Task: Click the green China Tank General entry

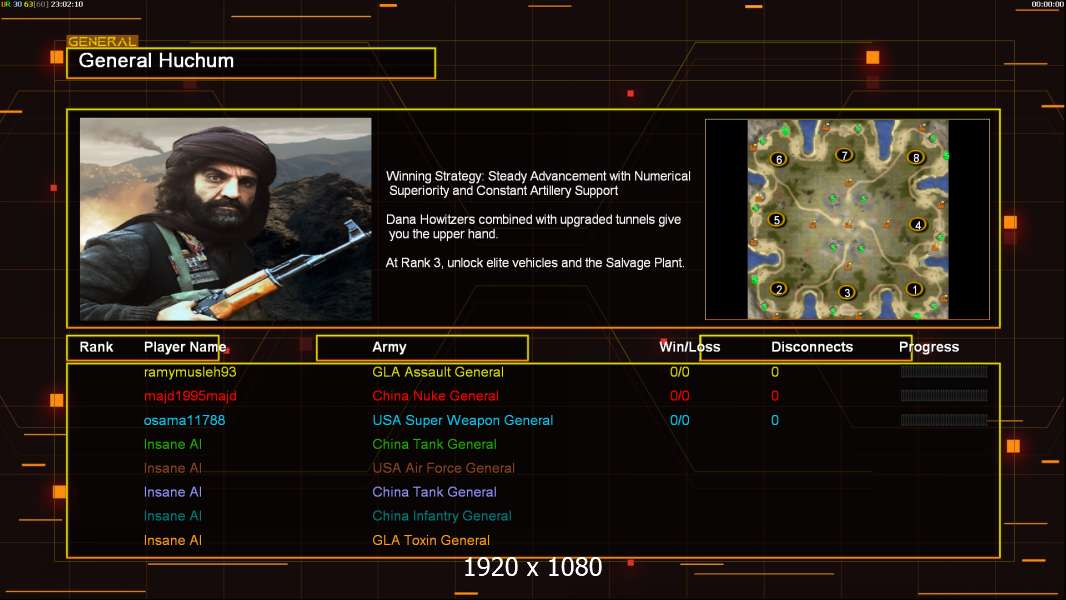Action: 434,444
